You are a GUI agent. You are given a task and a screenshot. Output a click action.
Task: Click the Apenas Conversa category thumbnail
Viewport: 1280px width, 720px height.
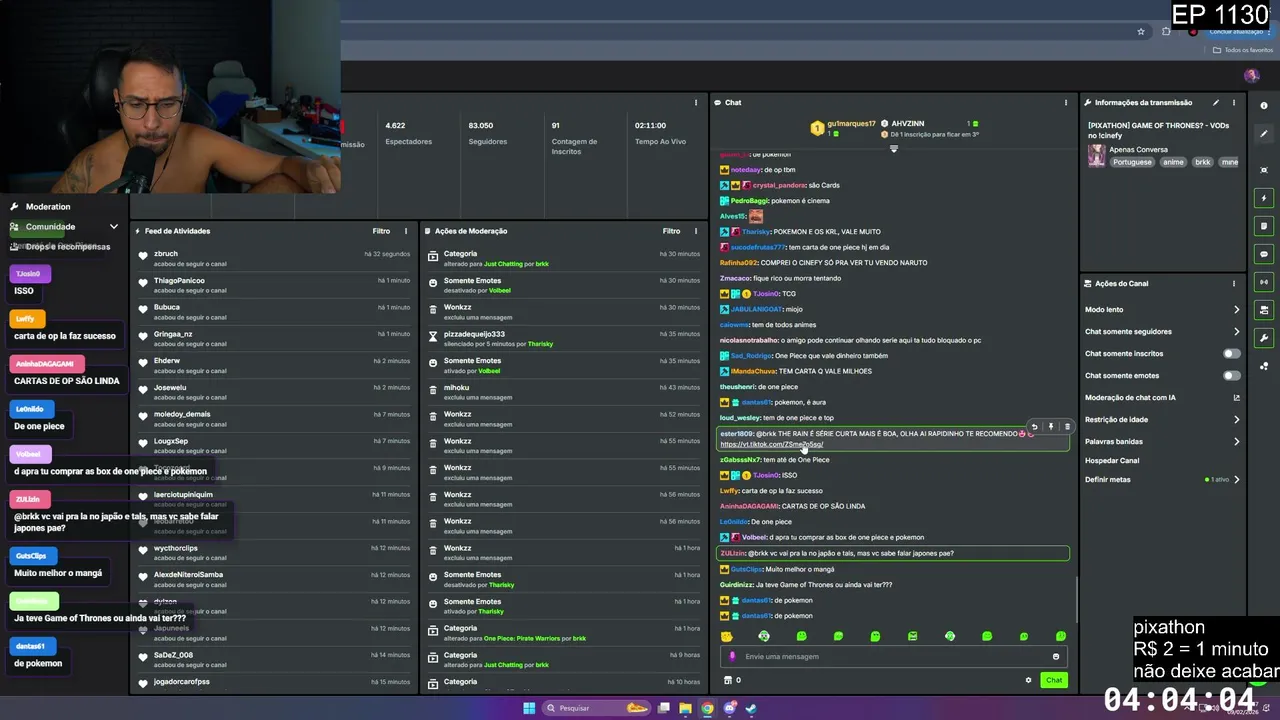[1097, 155]
